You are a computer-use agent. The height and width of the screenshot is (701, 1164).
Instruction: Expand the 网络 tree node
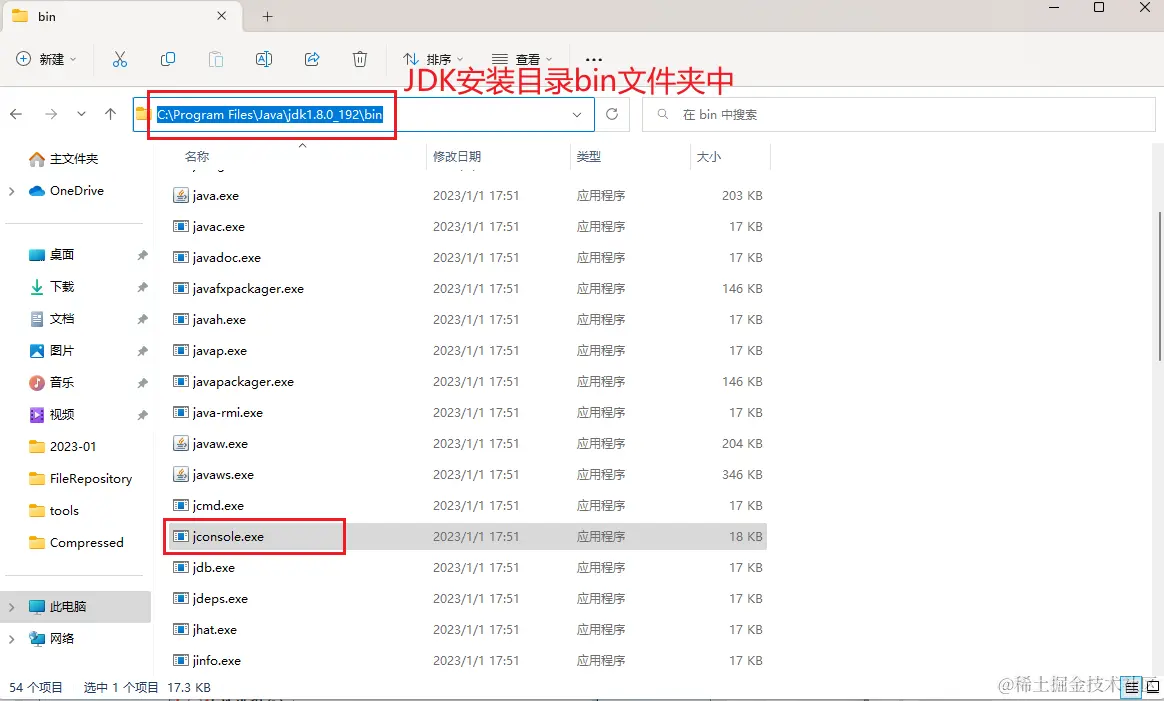click(x=11, y=639)
